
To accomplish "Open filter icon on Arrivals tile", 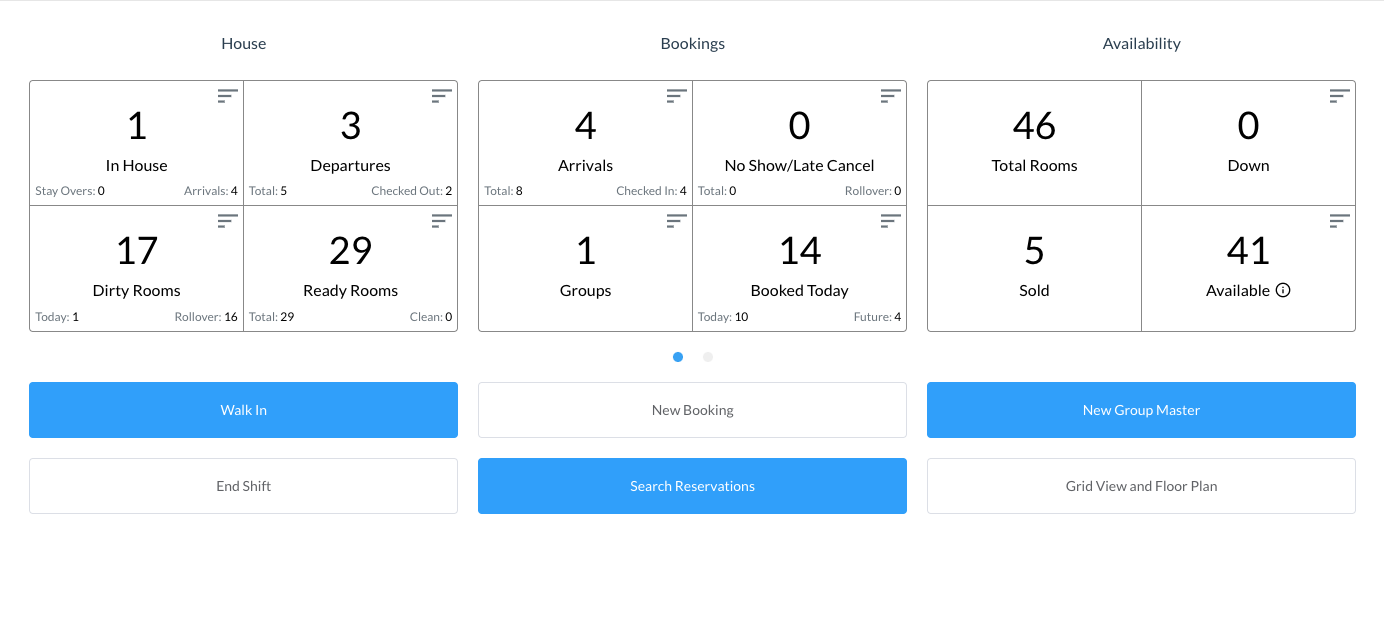I will pos(677,96).
